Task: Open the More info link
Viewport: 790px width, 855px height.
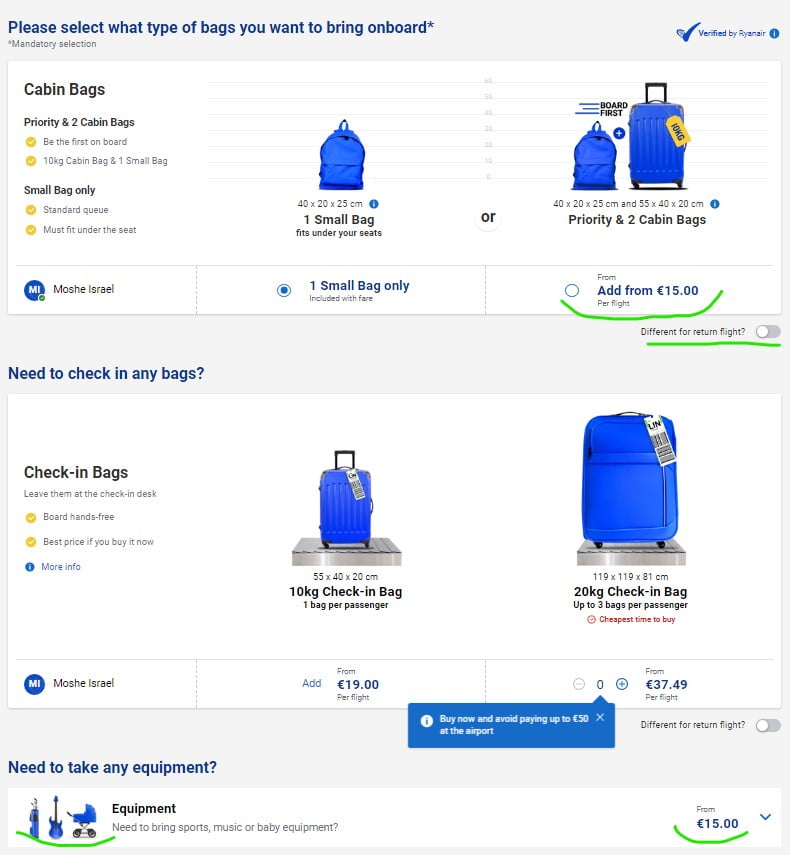Action: pos(60,567)
